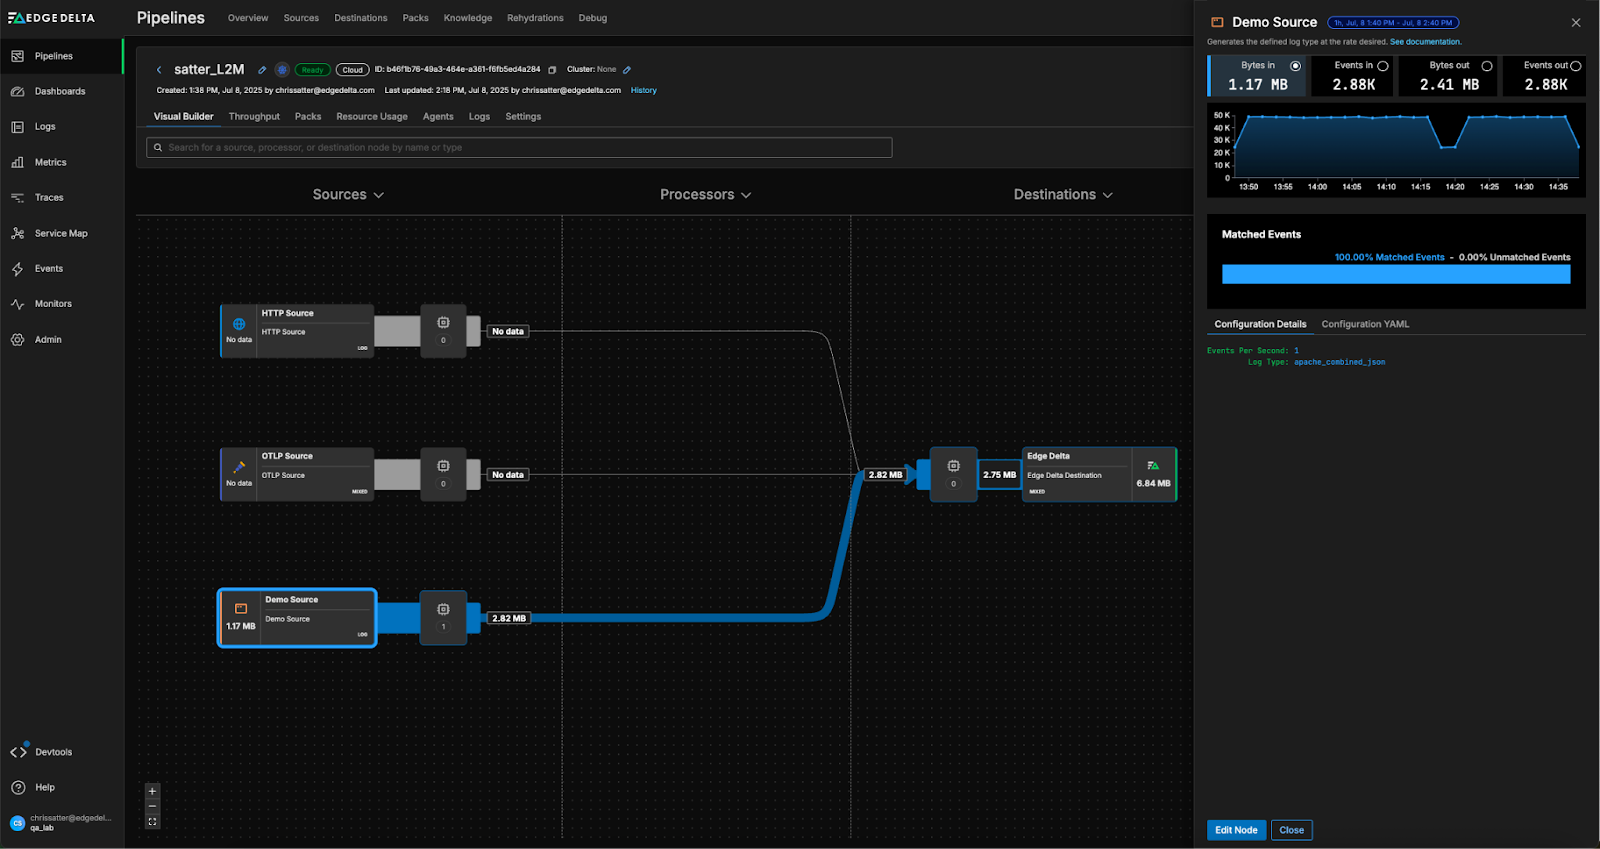Click the fit-to-screen canvas icon
Viewport: 1600px width, 849px height.
click(153, 822)
